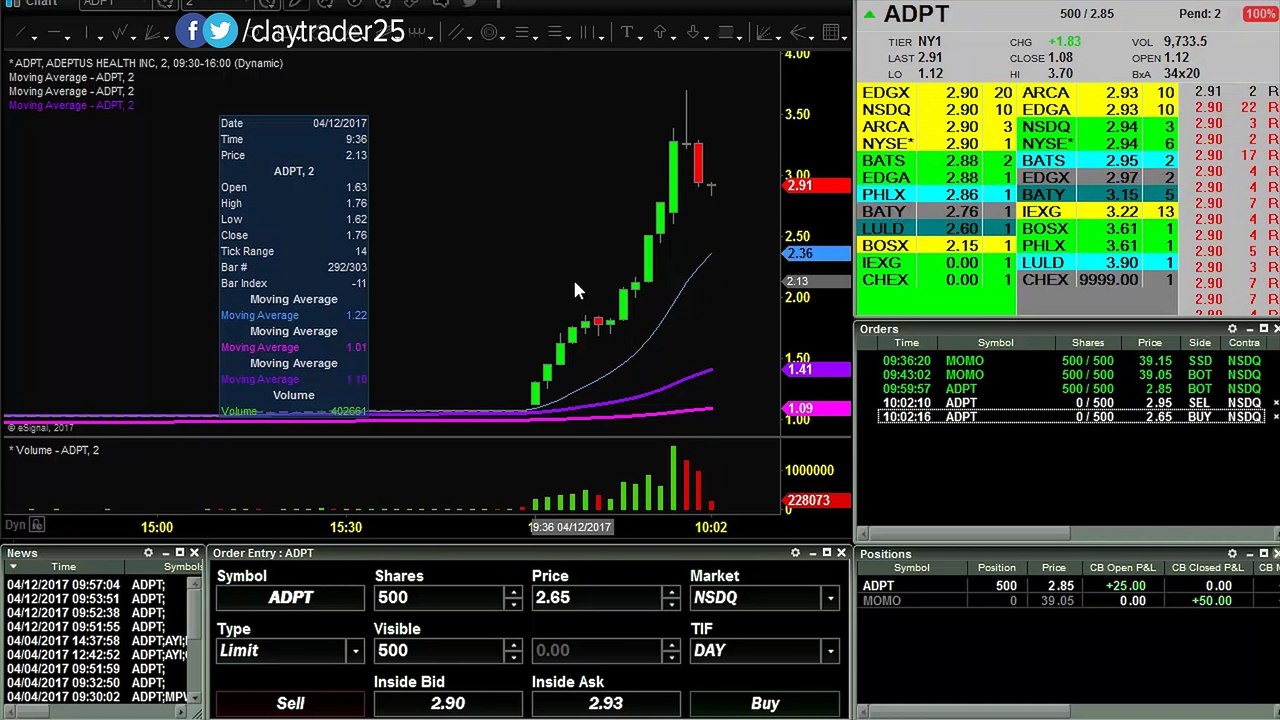Select the down arrow marker tool
This screenshot has width=1280, height=720.
point(693,34)
